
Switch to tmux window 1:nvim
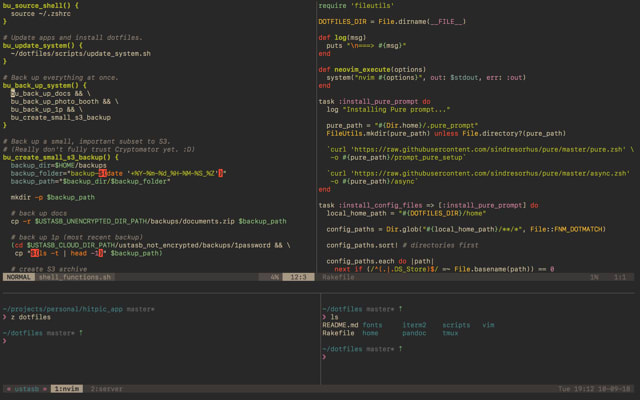(67, 389)
